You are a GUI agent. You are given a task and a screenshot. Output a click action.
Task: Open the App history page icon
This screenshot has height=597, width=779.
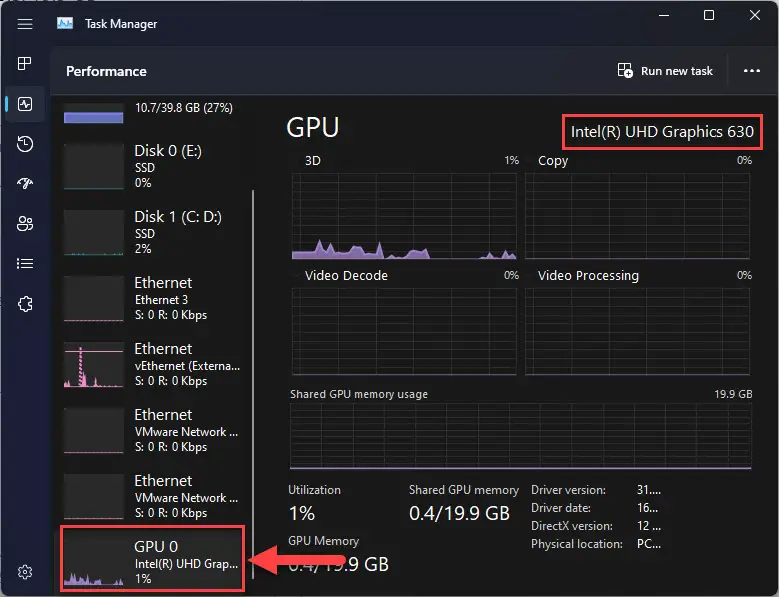[25, 144]
